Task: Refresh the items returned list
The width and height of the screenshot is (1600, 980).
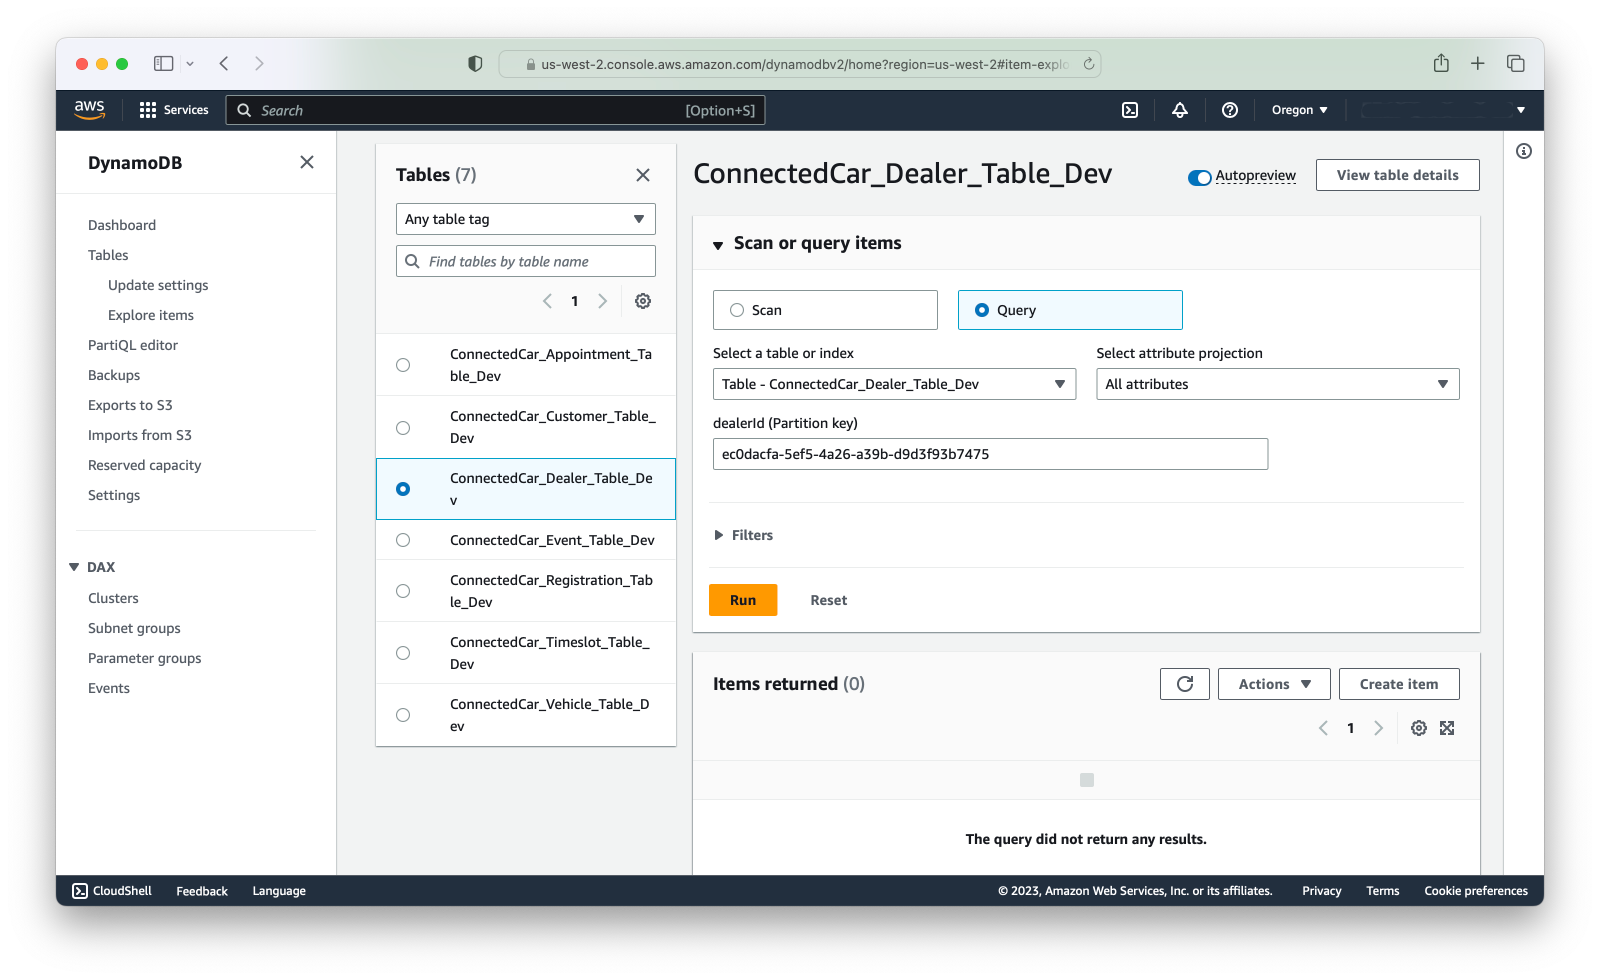Action: (x=1185, y=684)
